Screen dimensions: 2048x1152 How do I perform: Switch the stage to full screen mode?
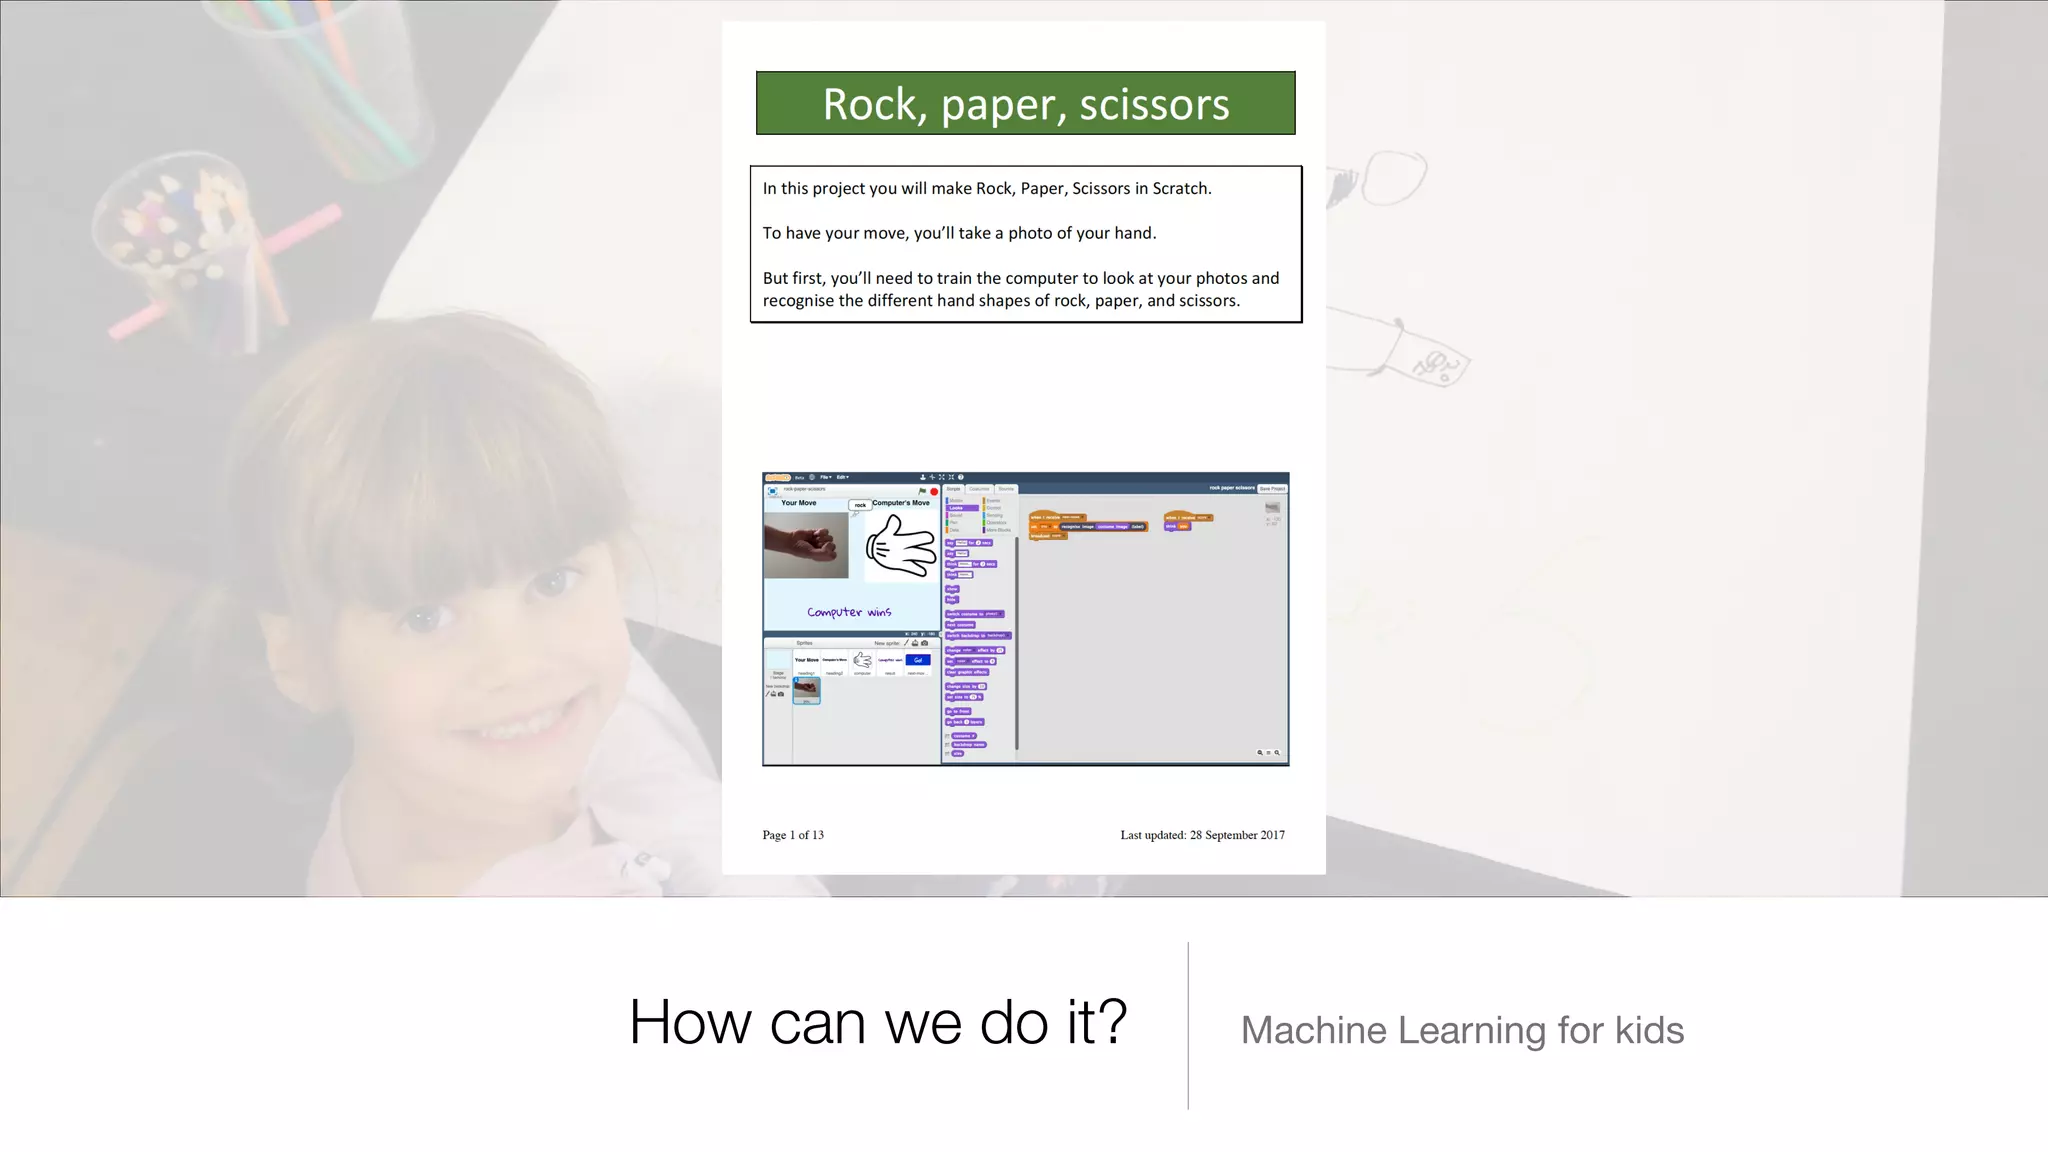pyautogui.click(x=773, y=491)
